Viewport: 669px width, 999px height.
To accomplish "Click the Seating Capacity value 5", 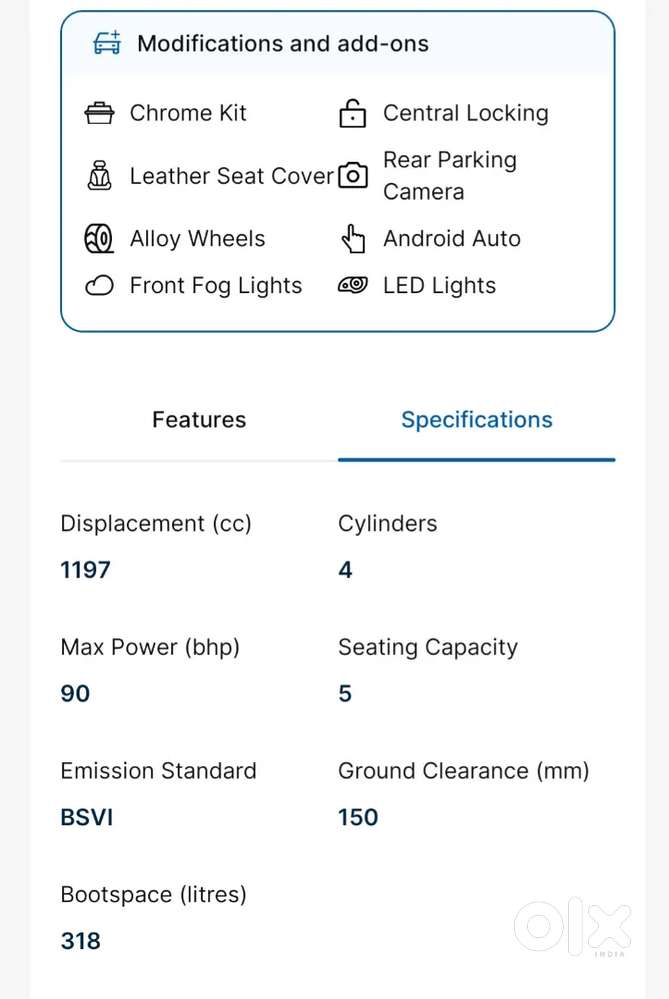I will point(344,693).
